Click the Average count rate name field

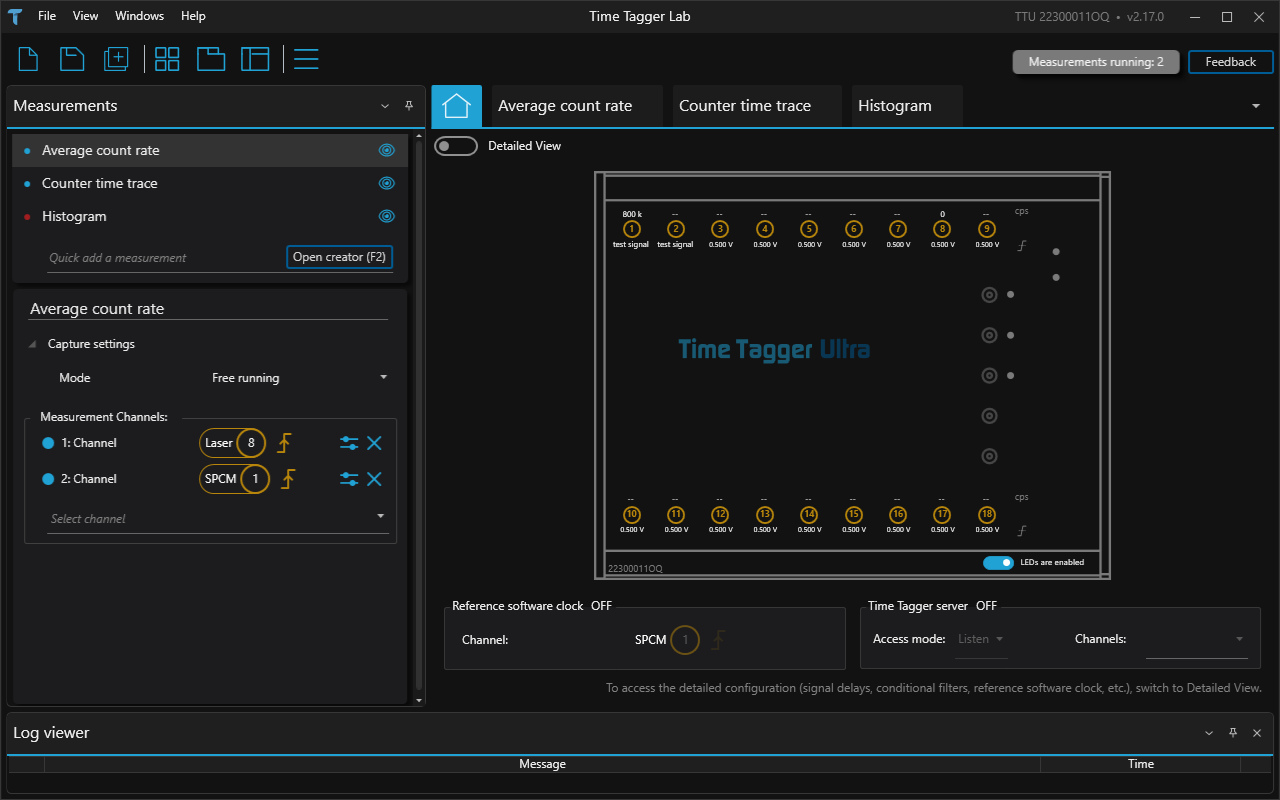pos(208,309)
